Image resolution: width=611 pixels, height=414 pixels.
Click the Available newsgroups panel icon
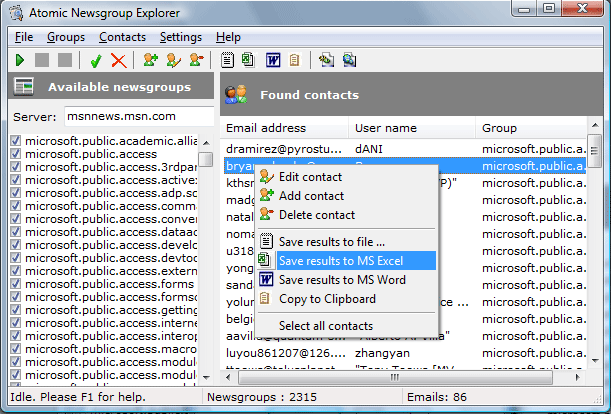(23, 87)
